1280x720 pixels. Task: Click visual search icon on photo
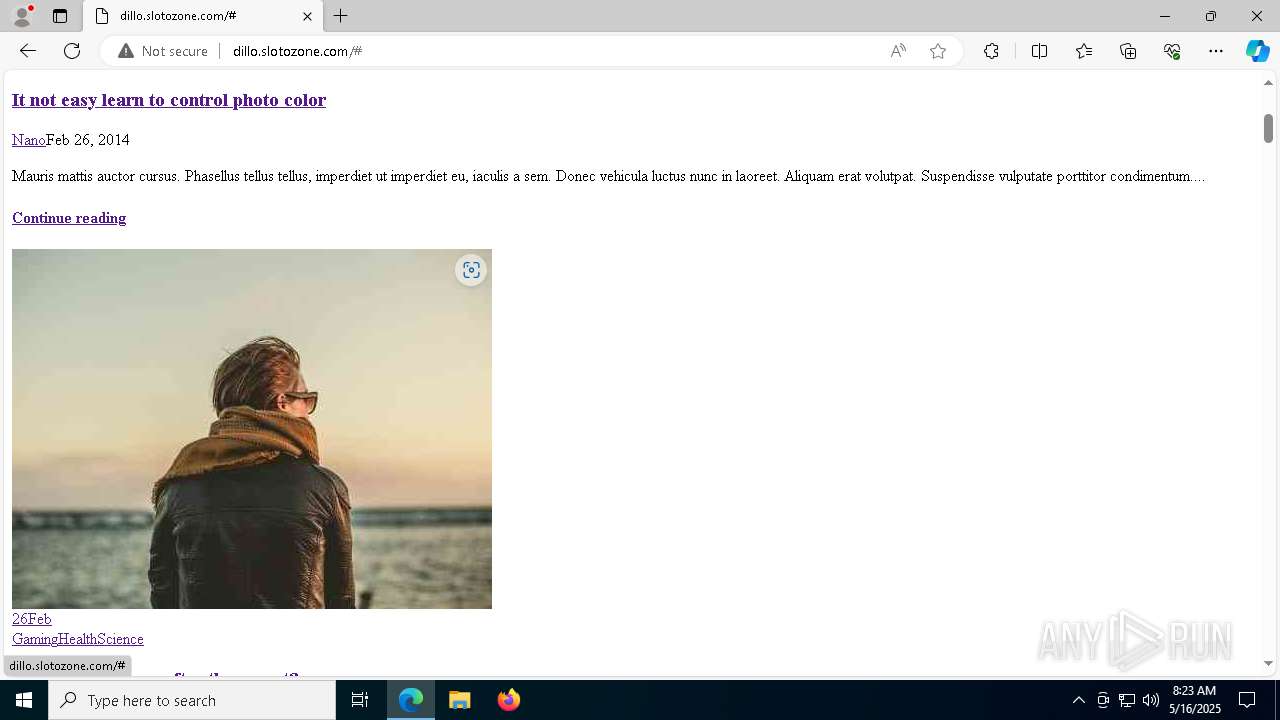471,270
